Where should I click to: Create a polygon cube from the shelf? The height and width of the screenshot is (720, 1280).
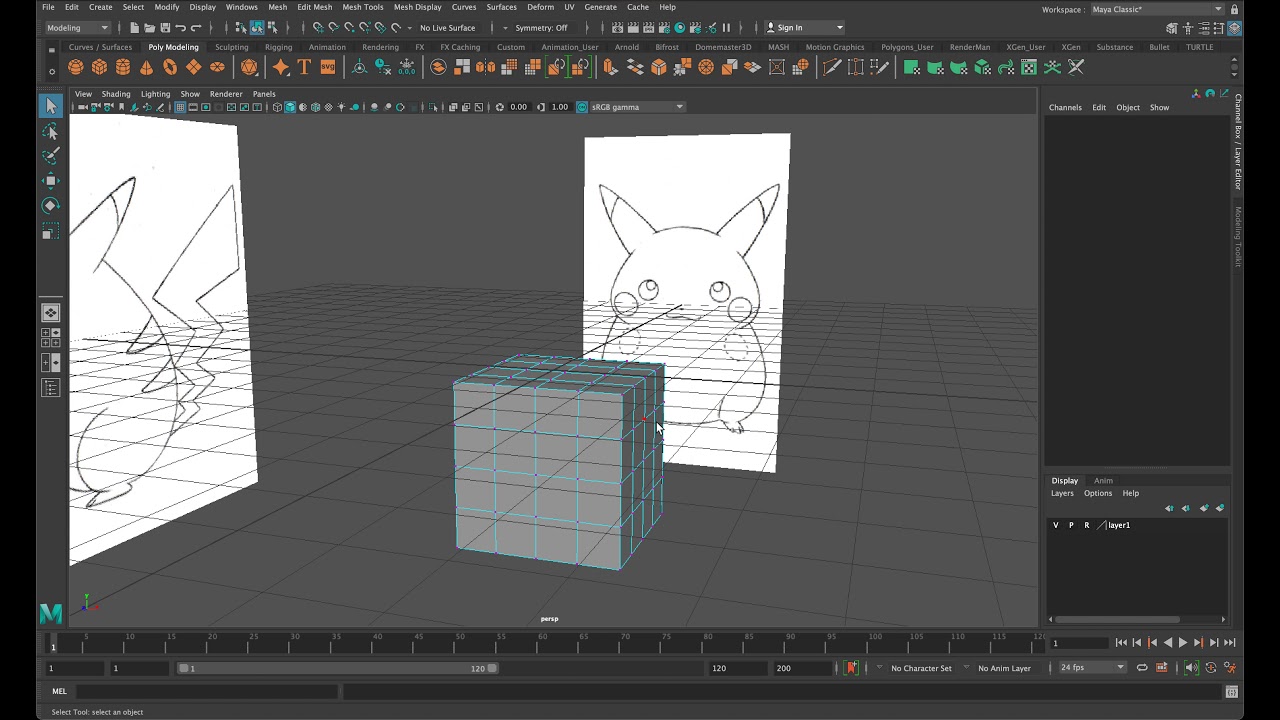point(99,67)
